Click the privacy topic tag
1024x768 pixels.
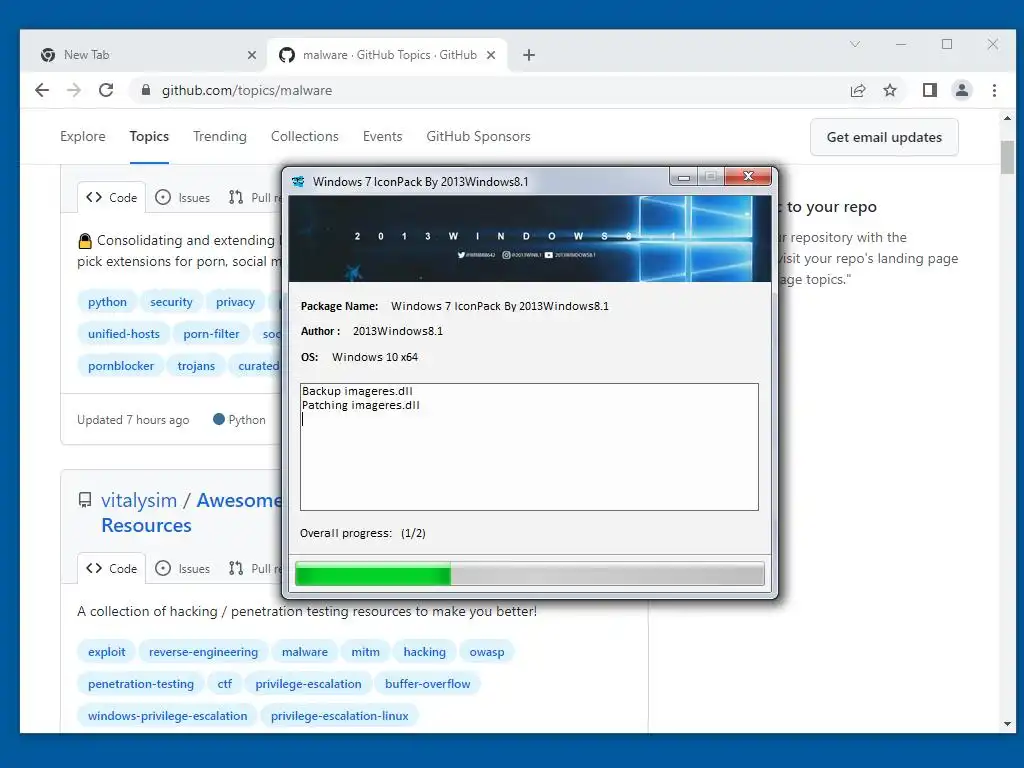(x=235, y=302)
